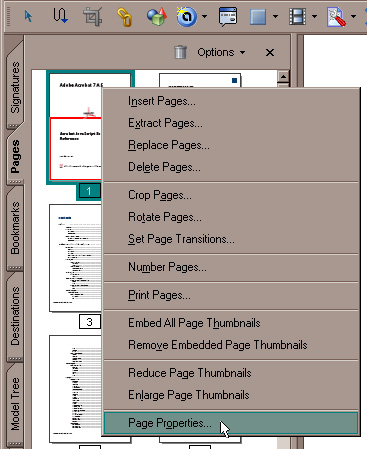Close the Pages navigation panel
This screenshot has width=367, height=449.
pyautogui.click(x=270, y=52)
